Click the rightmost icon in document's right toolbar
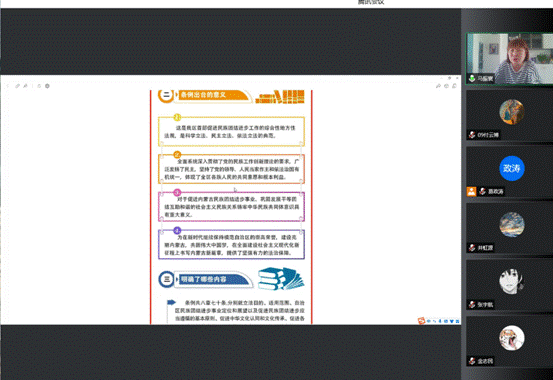This screenshot has width=553, height=380. click(x=454, y=86)
